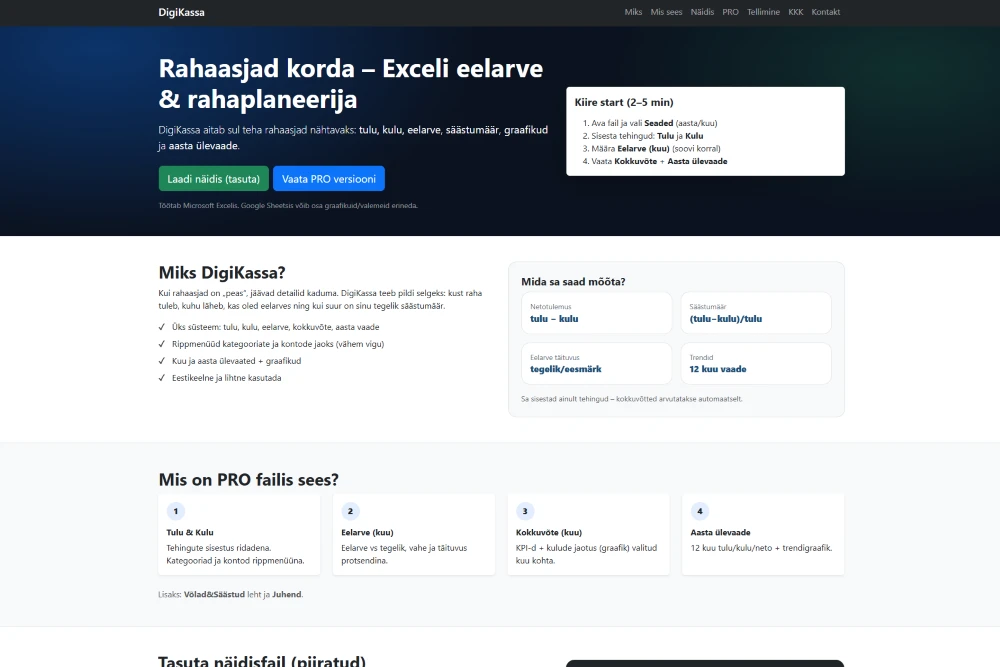Click the number 2 badge for Eelarve (kuu)
The width and height of the screenshot is (1000, 667).
tap(351, 511)
